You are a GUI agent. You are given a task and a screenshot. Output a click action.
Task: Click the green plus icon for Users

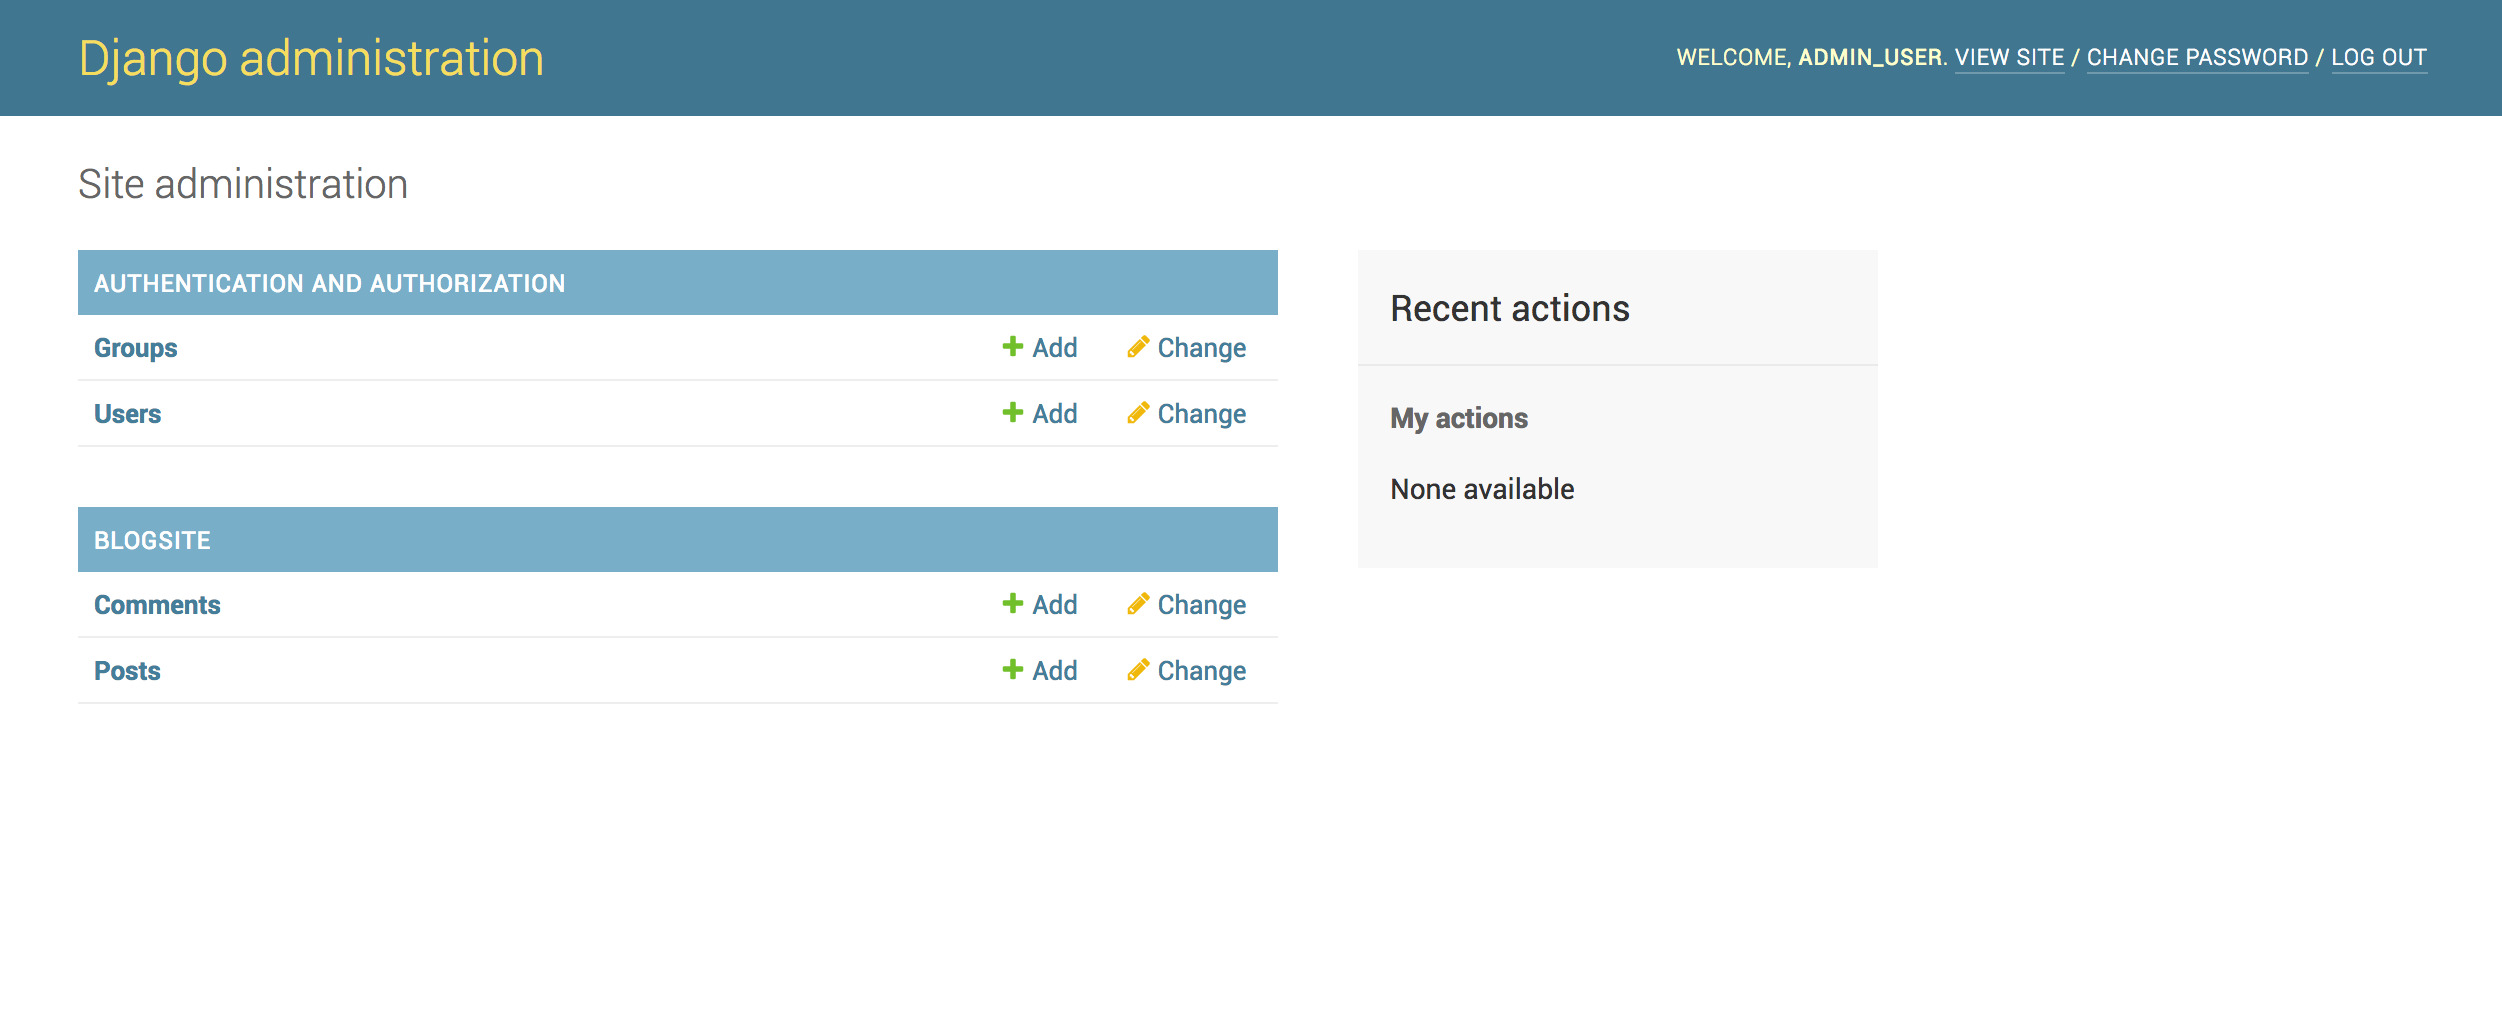point(1012,413)
